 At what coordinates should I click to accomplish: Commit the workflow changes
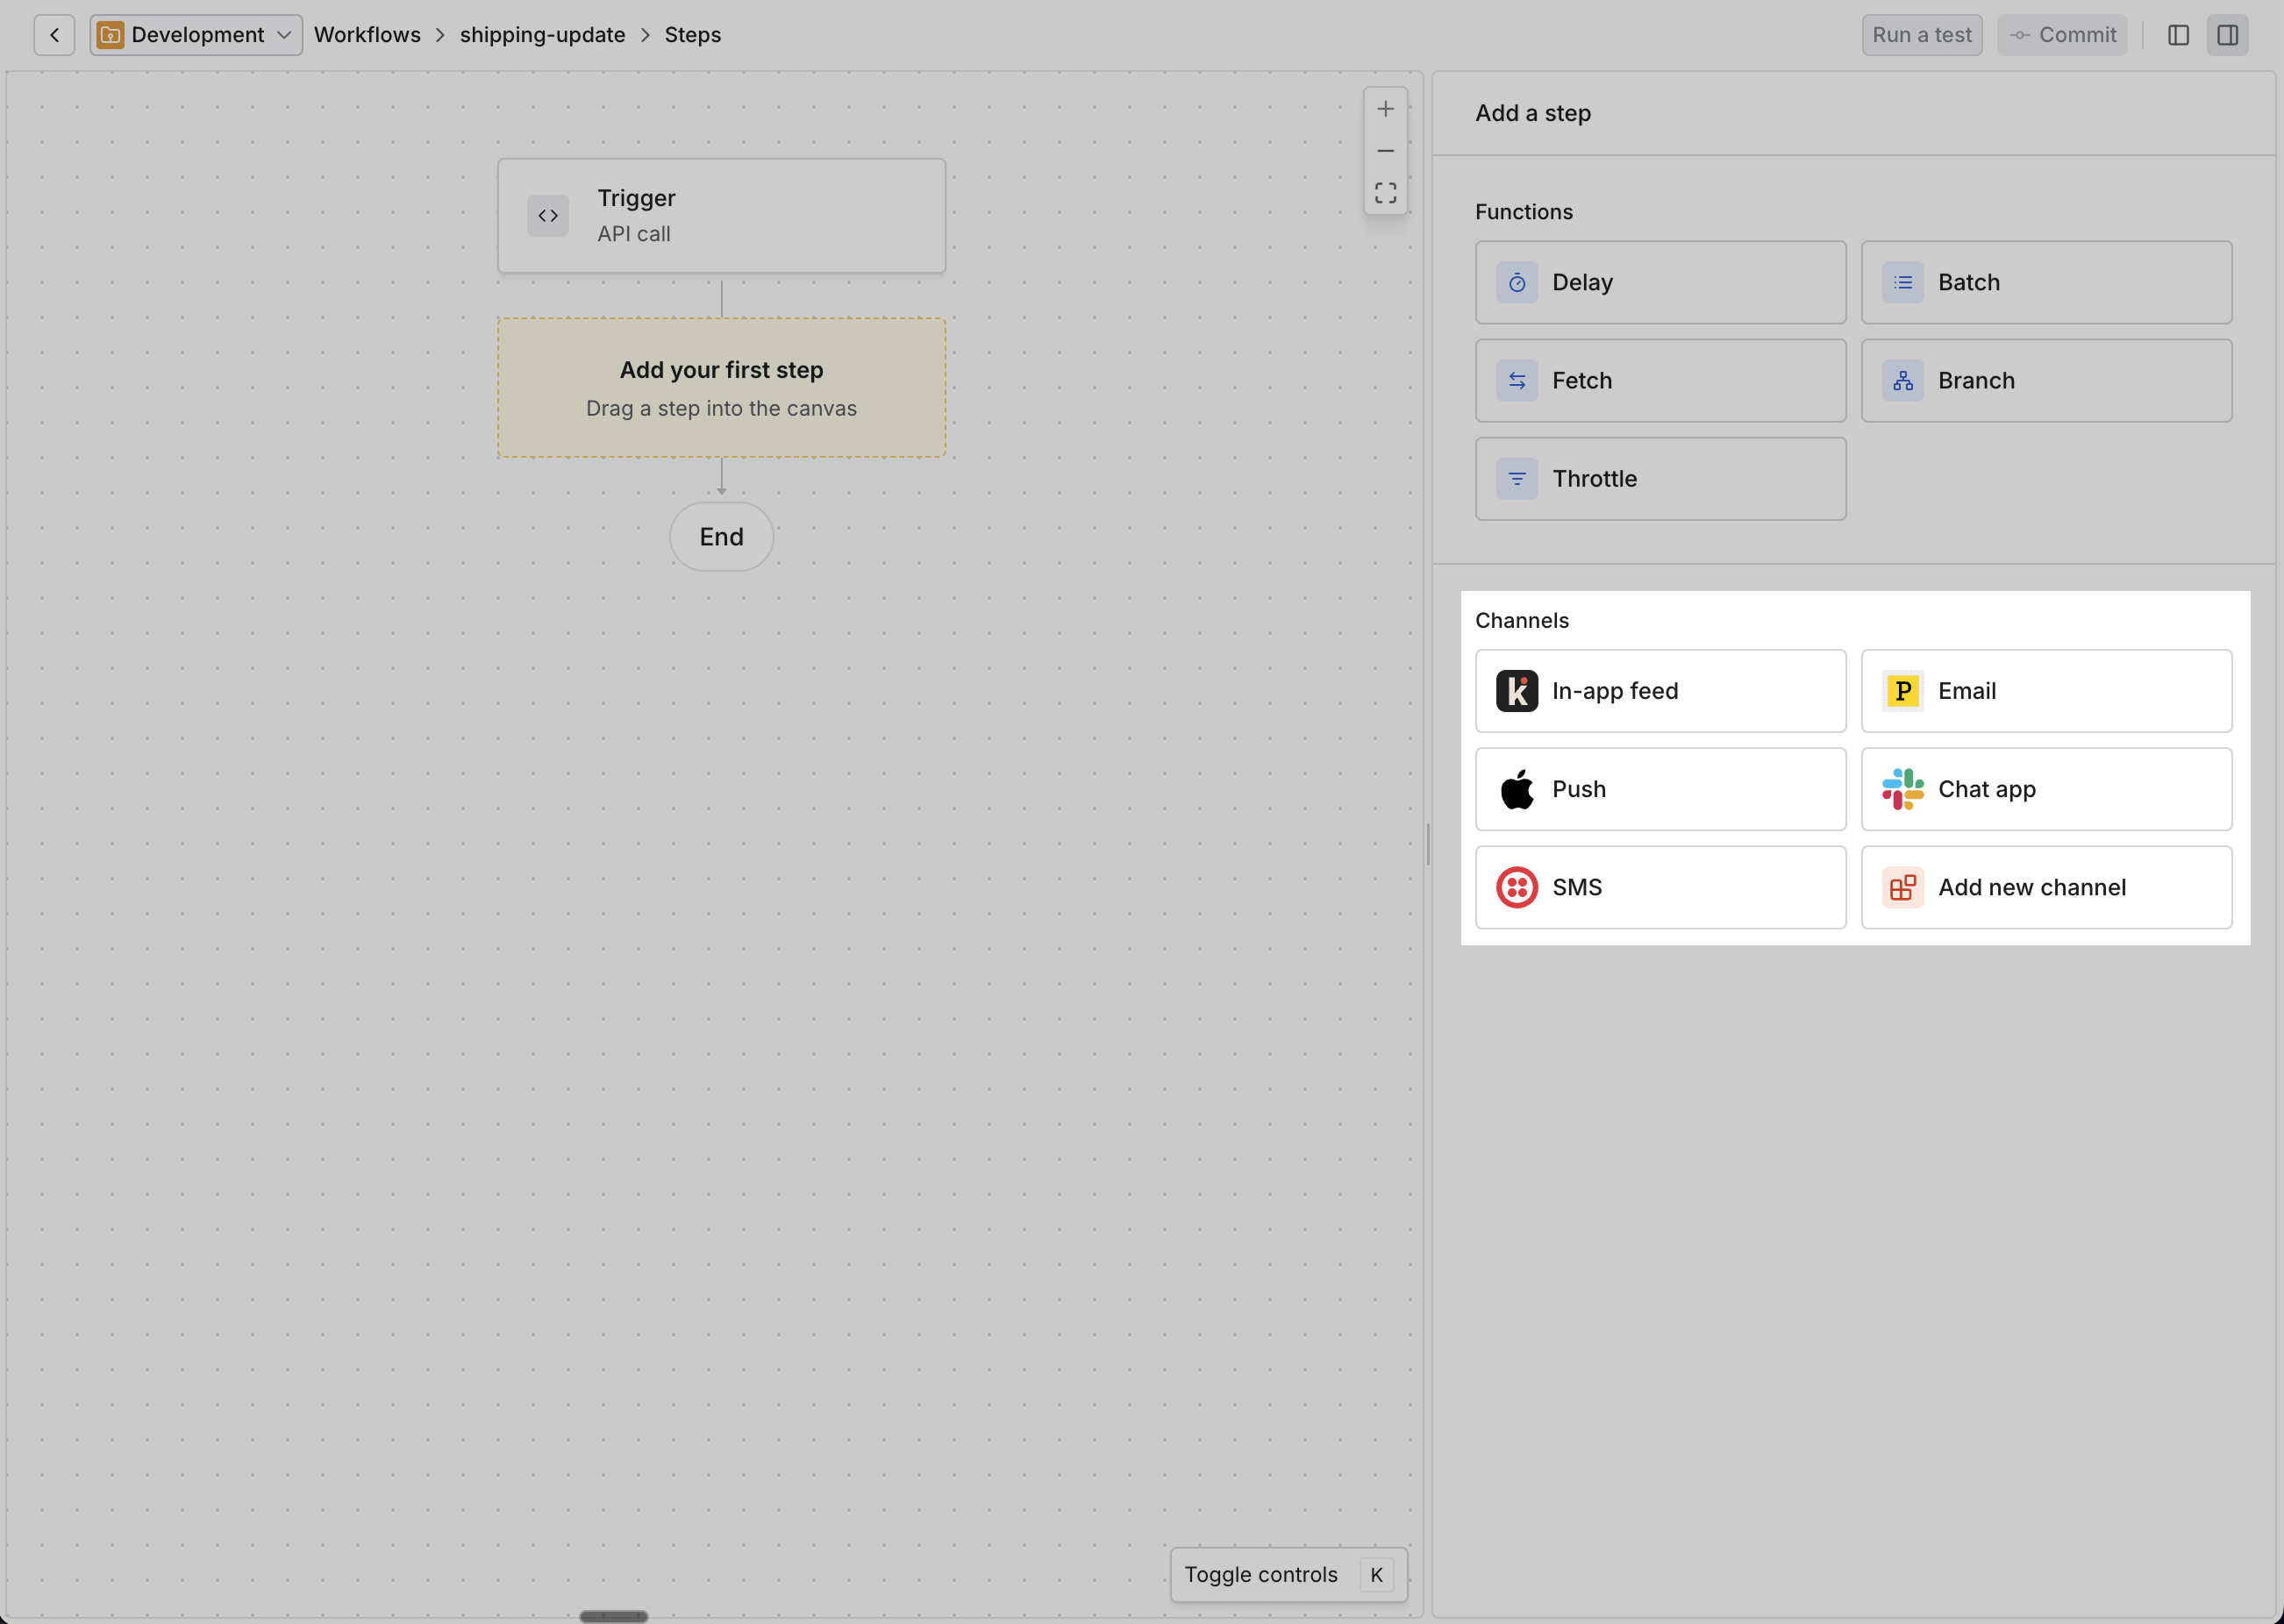2062,34
